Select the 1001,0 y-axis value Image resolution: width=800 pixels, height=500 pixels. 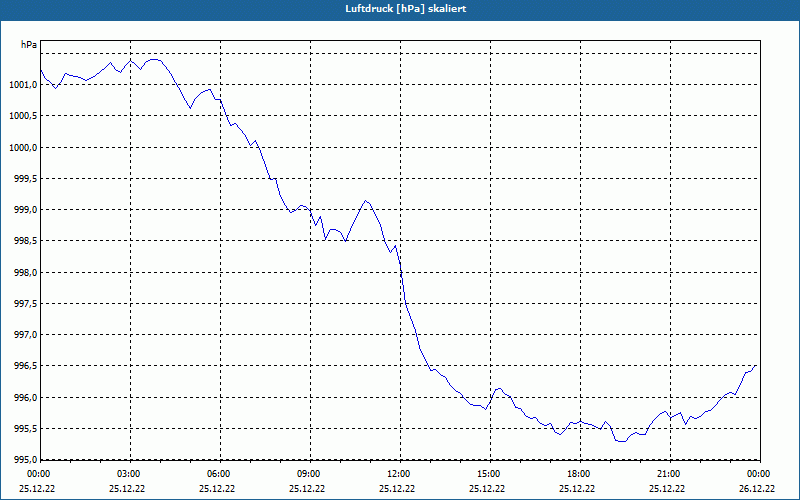pos(23,85)
